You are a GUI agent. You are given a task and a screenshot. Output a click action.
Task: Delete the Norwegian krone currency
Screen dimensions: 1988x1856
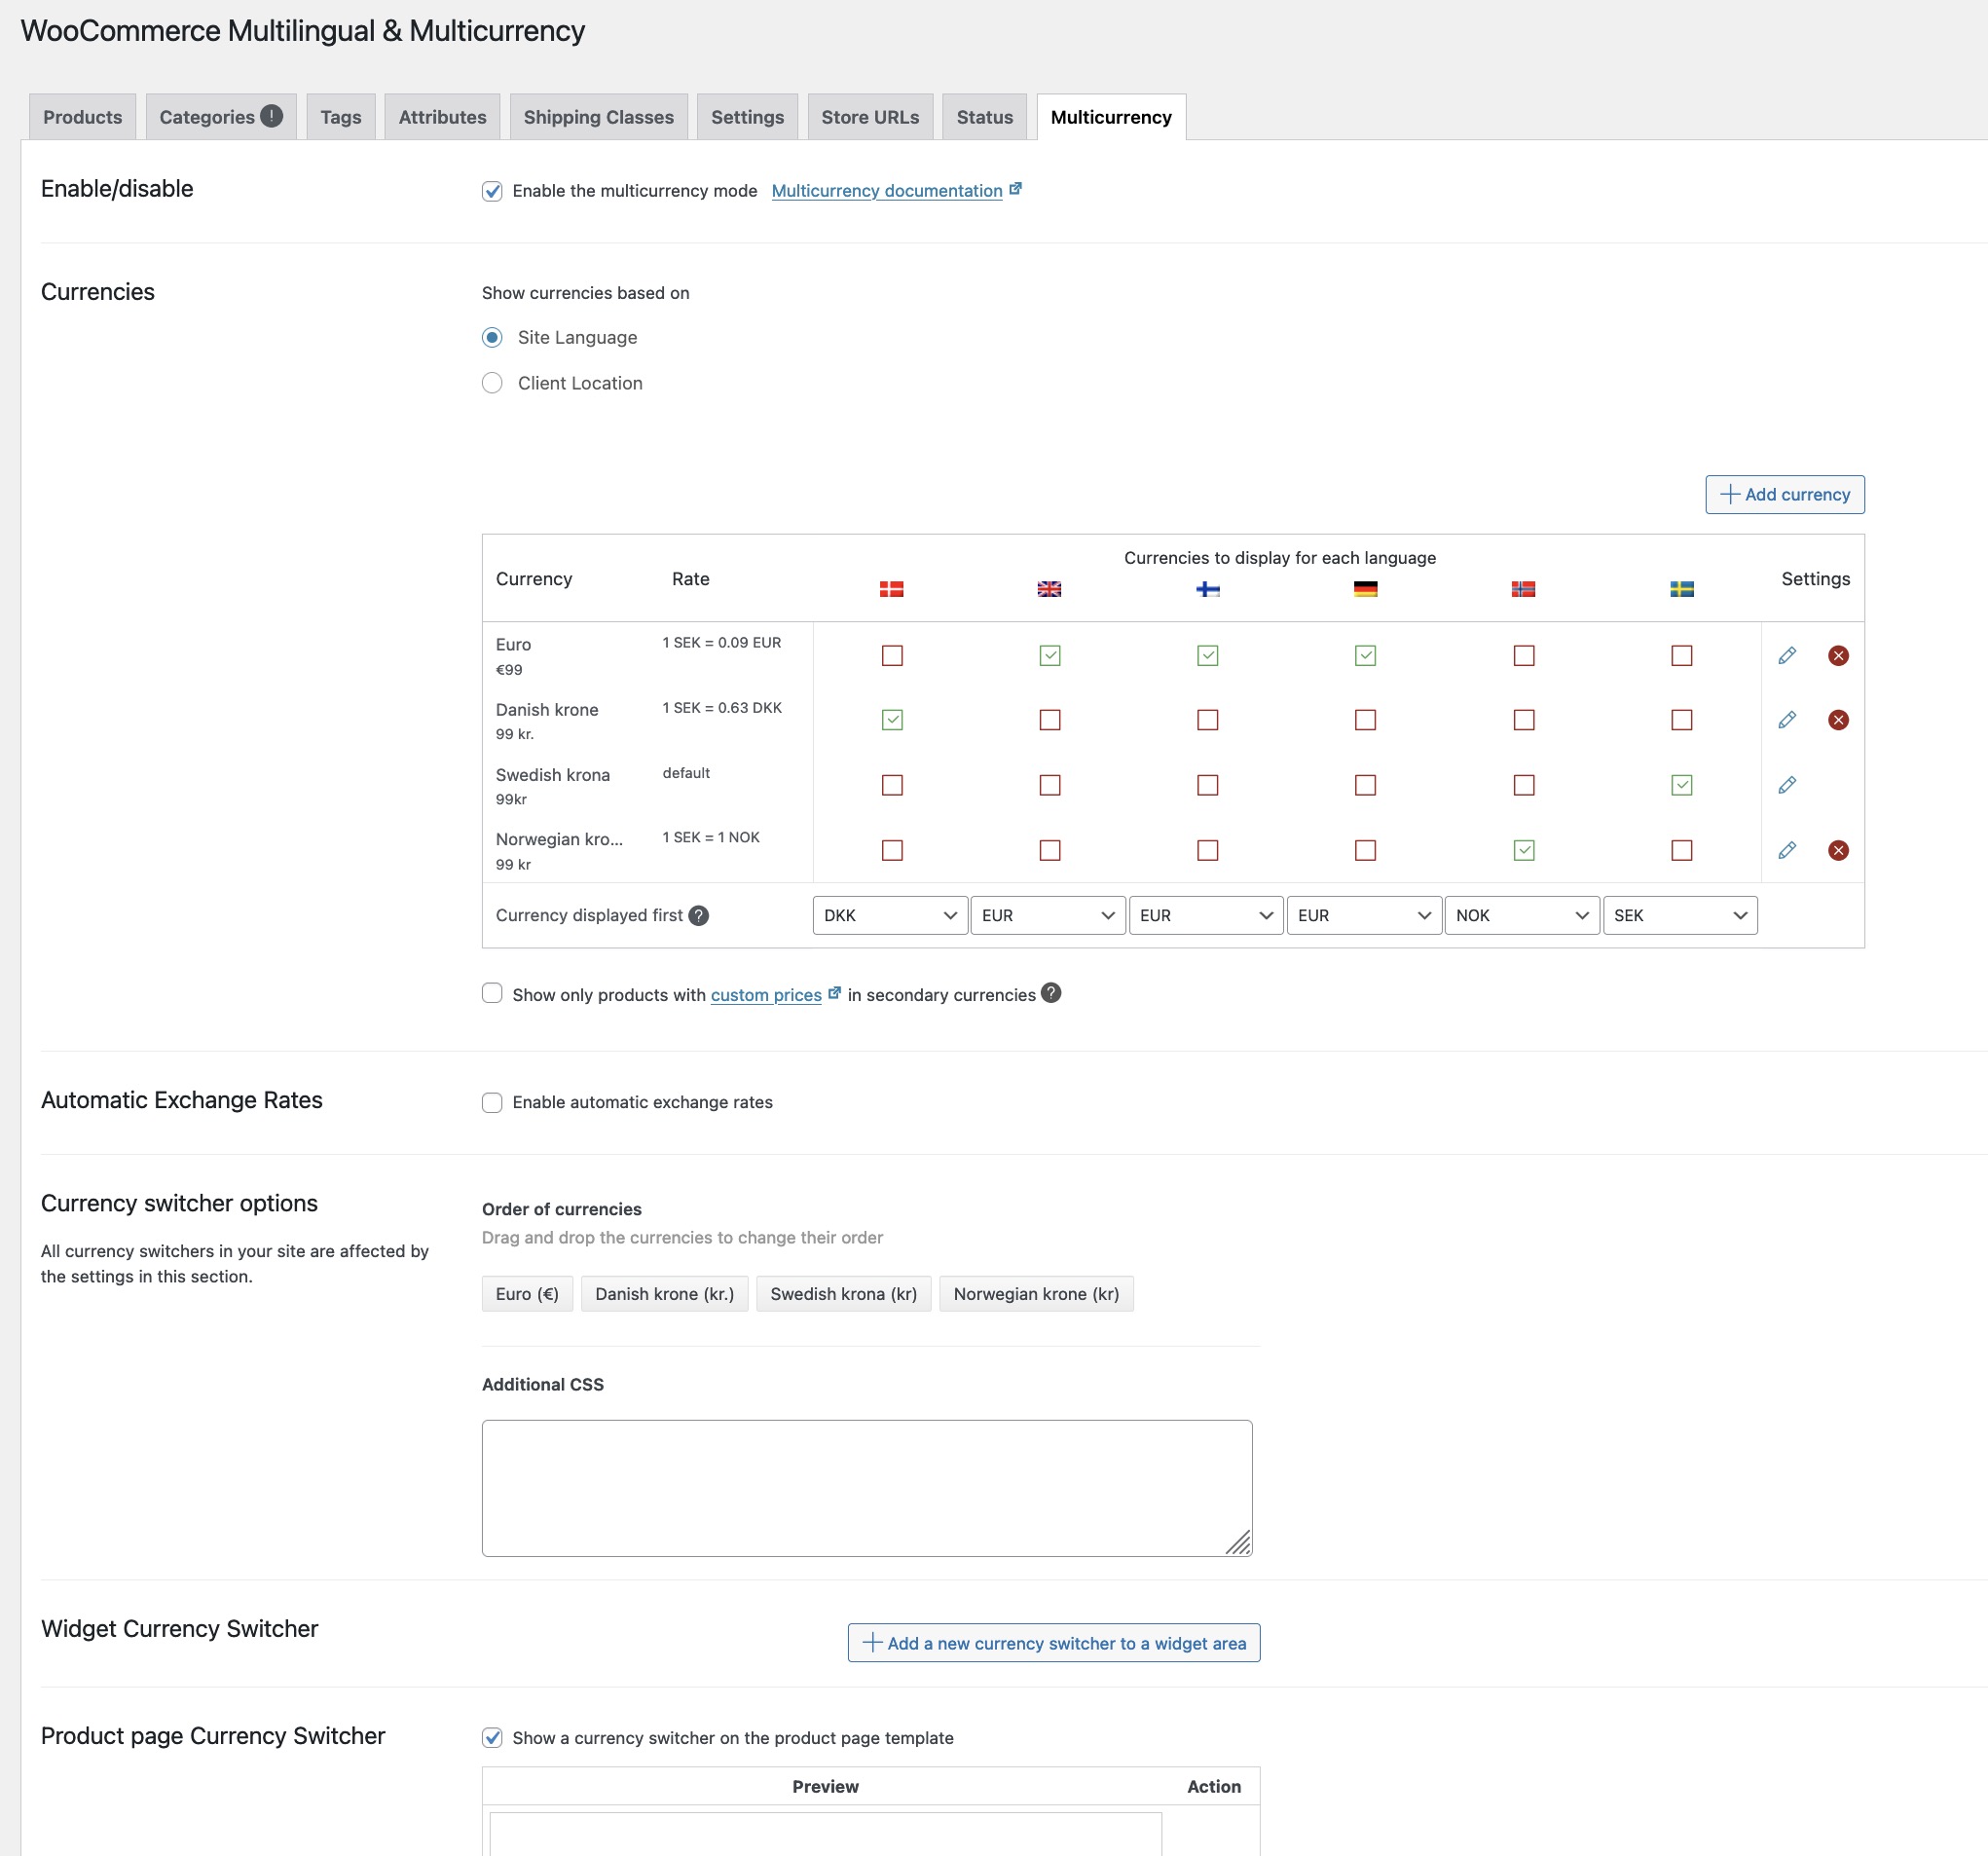(x=1838, y=850)
